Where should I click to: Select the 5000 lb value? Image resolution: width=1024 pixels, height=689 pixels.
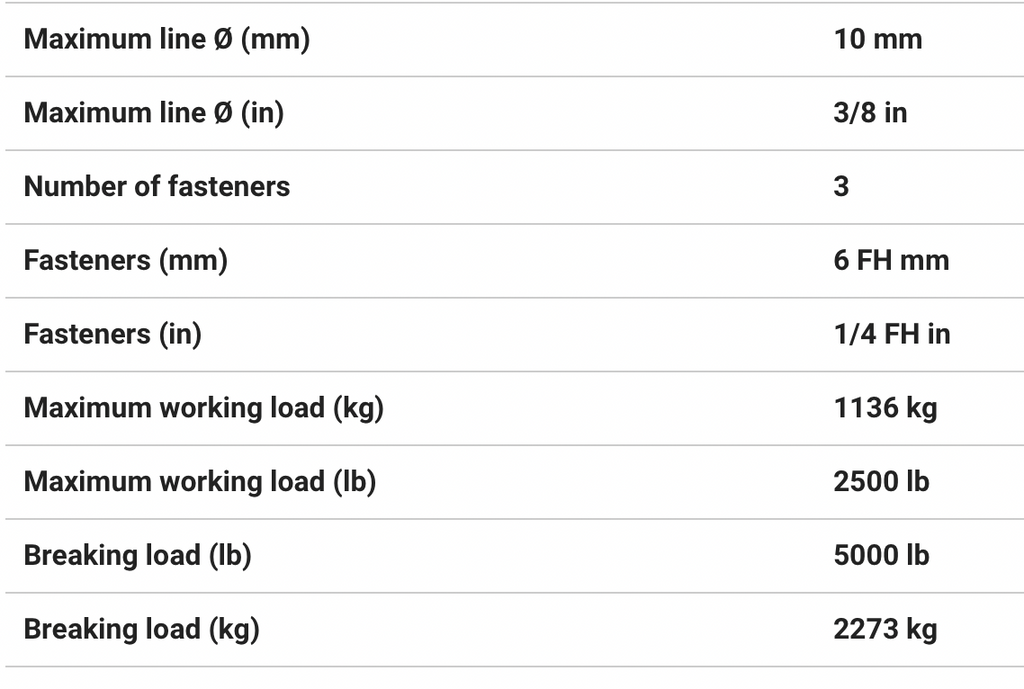coord(881,556)
